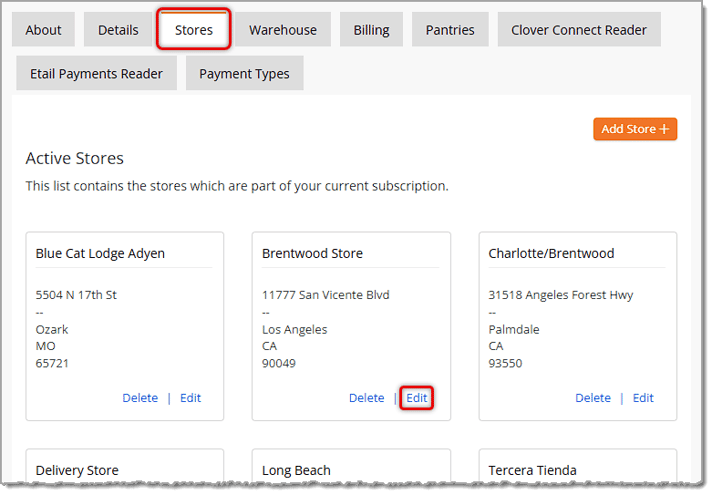Open the Etail Payments Reader tab
712x495 pixels.
point(96,74)
